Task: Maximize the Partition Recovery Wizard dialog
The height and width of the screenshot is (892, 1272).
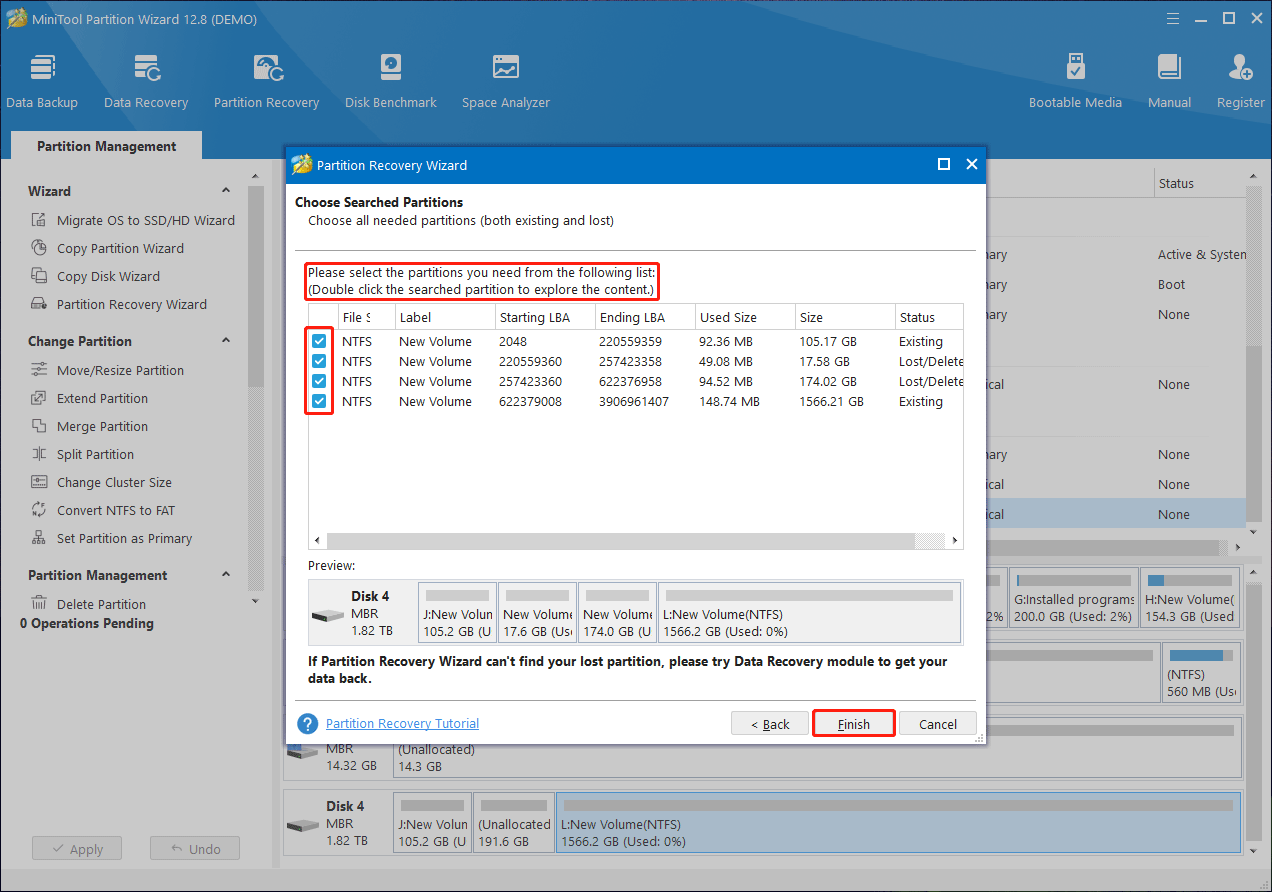Action: [943, 165]
